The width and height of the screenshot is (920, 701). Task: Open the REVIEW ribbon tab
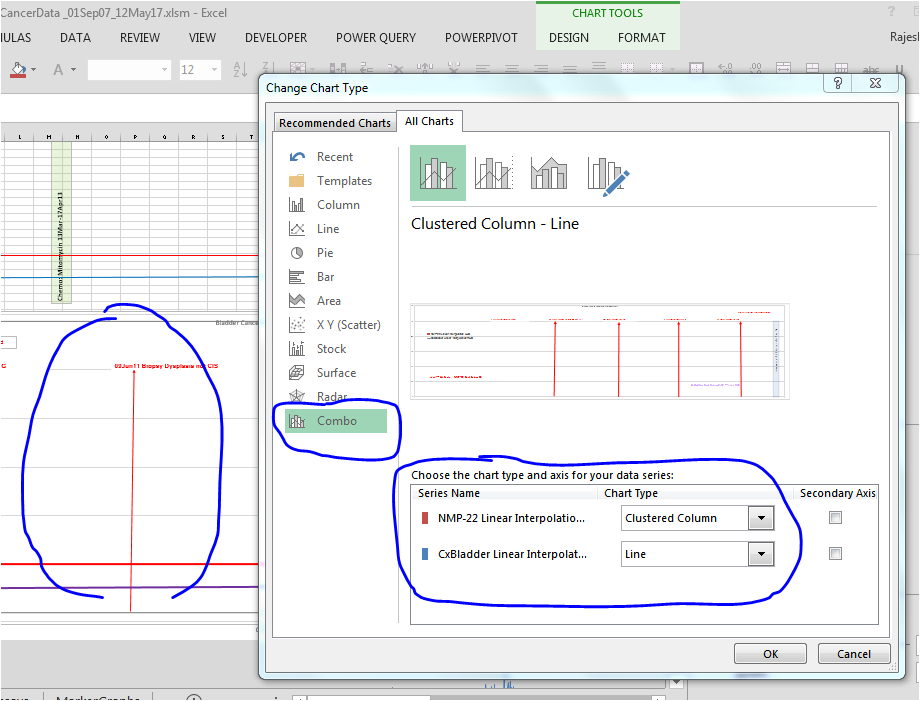[140, 38]
